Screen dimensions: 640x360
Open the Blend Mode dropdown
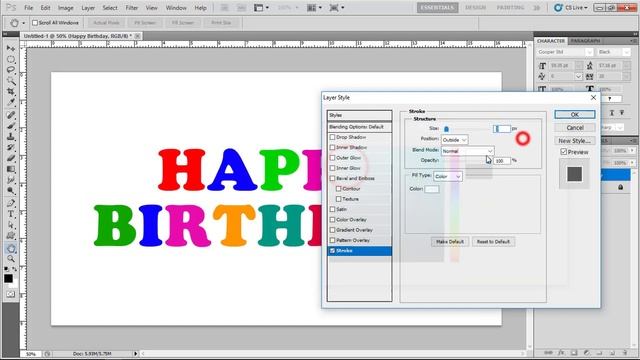pos(468,151)
